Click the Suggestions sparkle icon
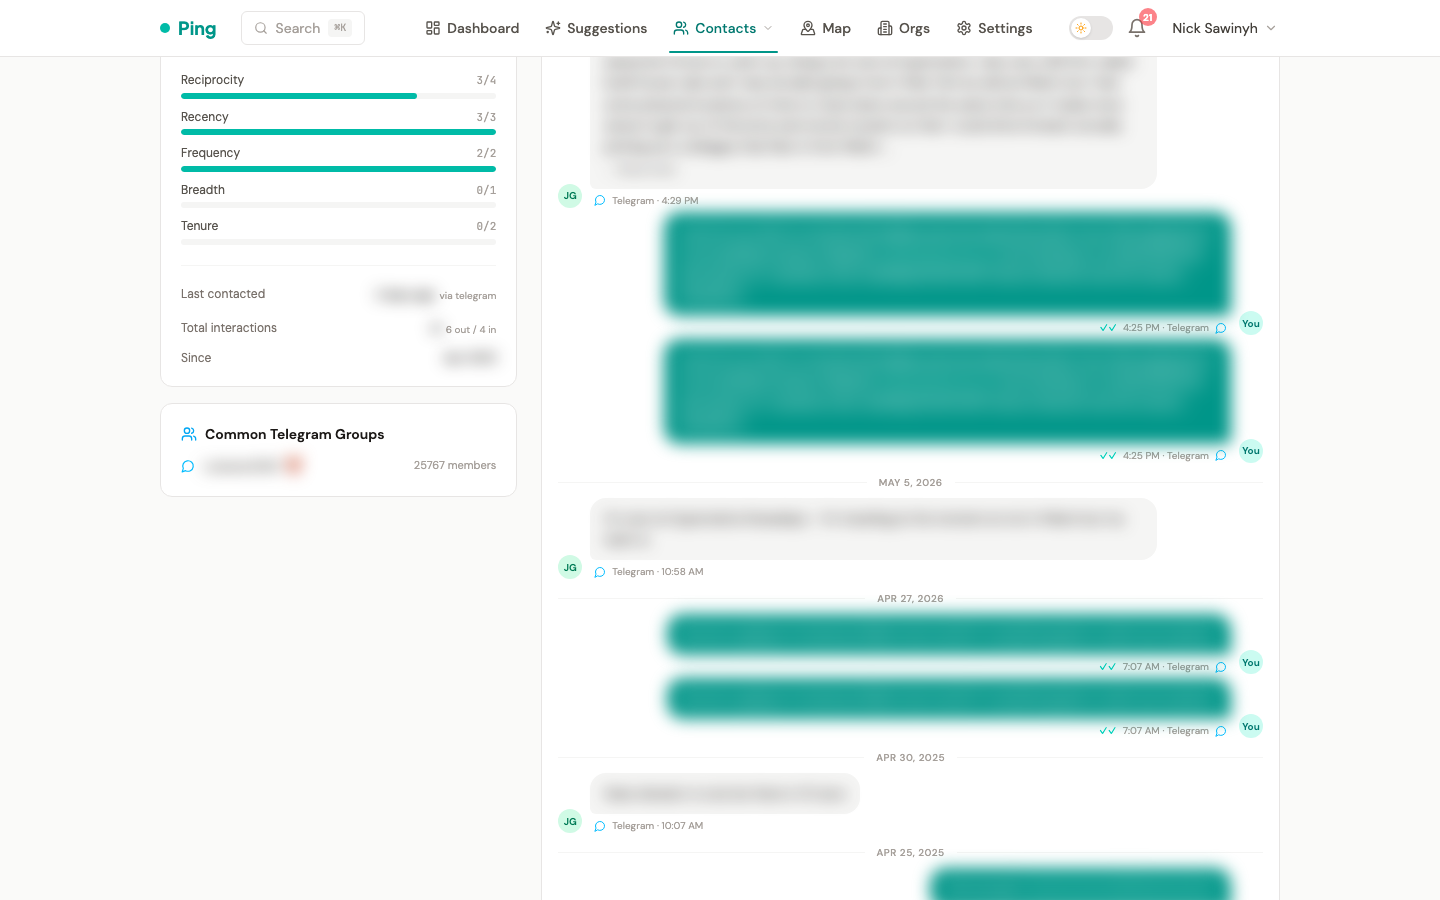This screenshot has width=1440, height=900. [553, 28]
